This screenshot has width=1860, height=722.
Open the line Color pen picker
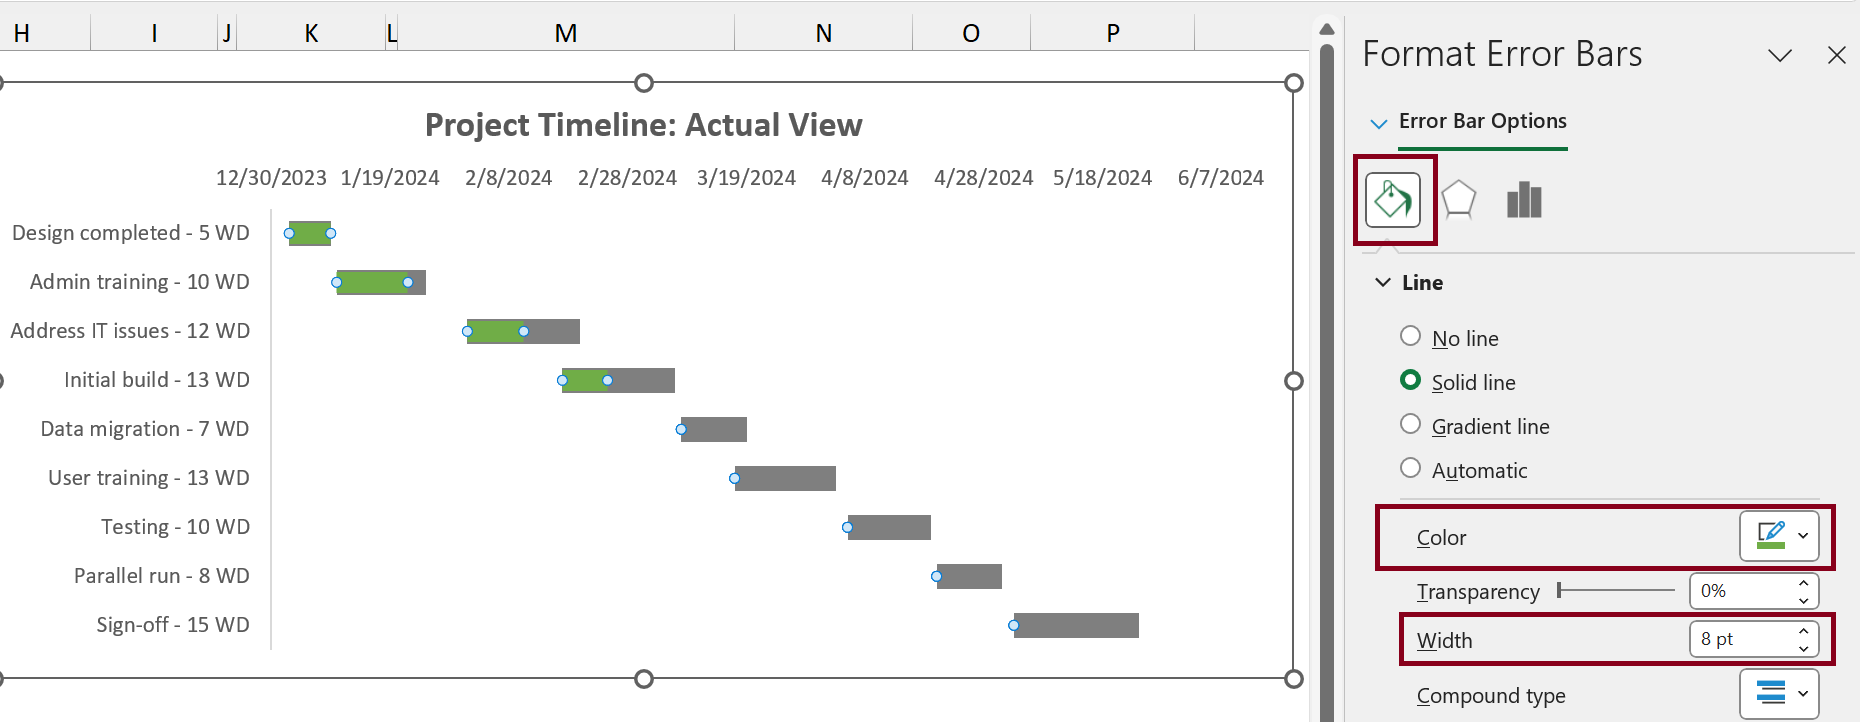(1779, 536)
